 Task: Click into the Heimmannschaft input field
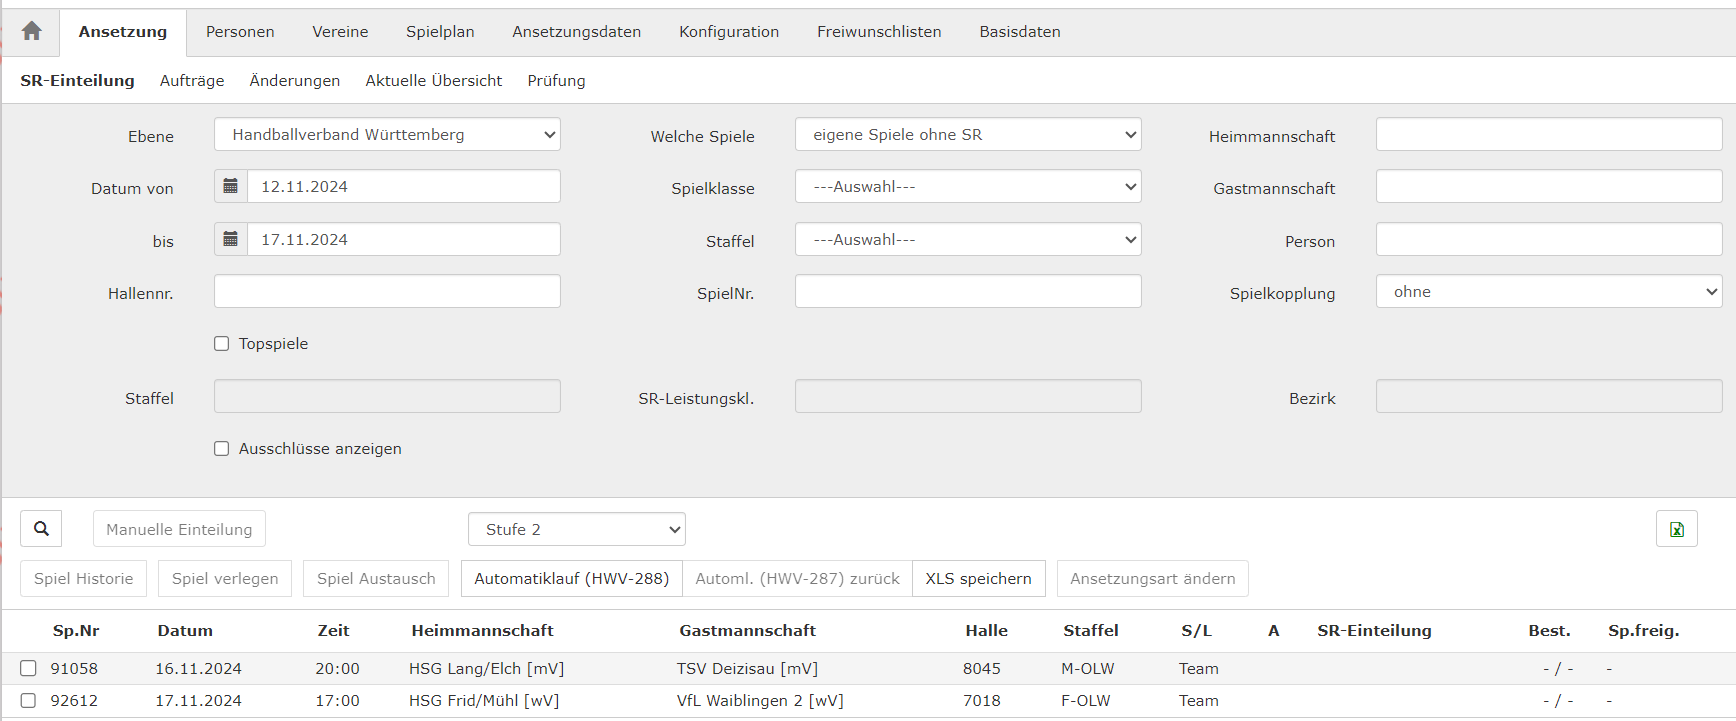coord(1548,135)
